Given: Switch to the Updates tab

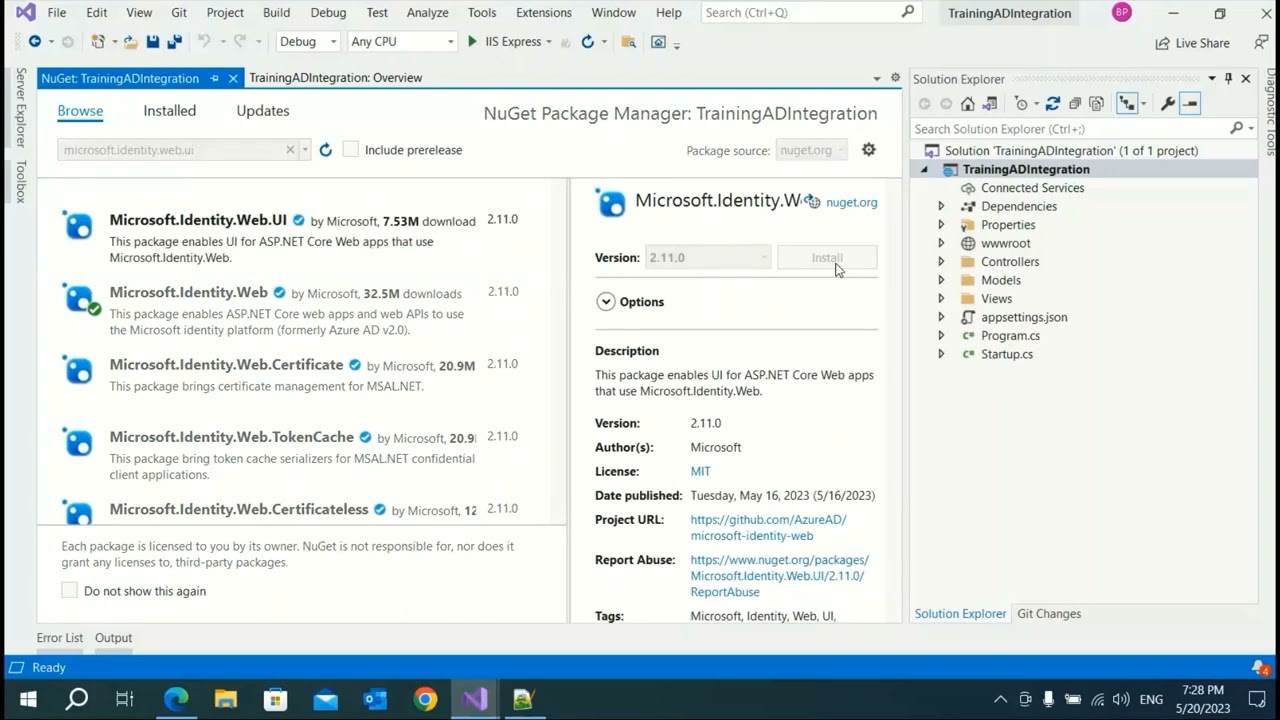Looking at the screenshot, I should point(263,111).
